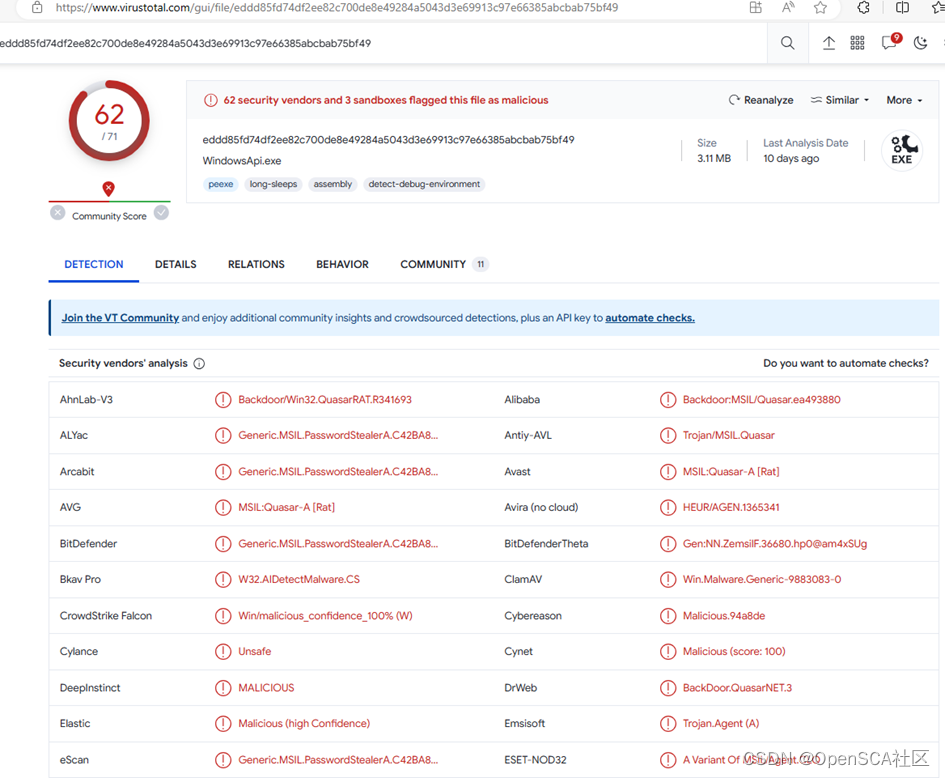Click the assembly tag

click(x=333, y=184)
